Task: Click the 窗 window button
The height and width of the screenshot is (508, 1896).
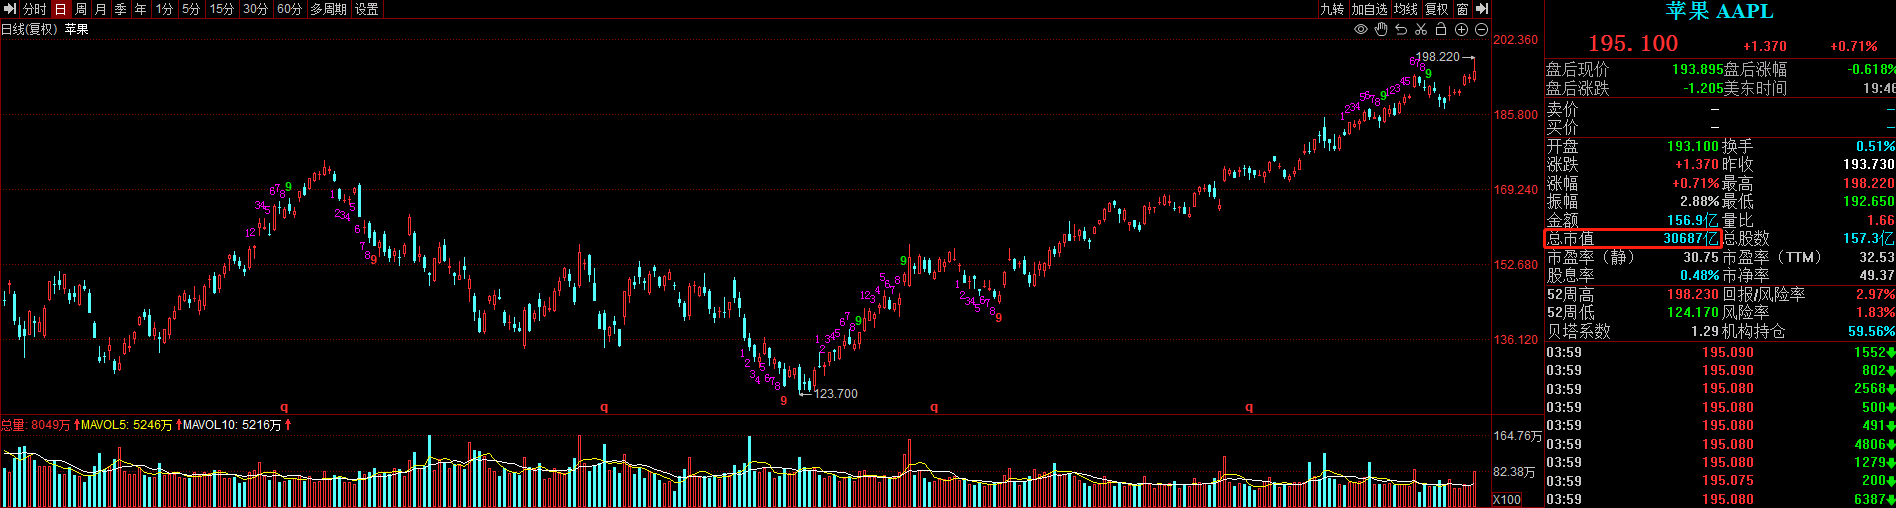Action: coord(1463,9)
